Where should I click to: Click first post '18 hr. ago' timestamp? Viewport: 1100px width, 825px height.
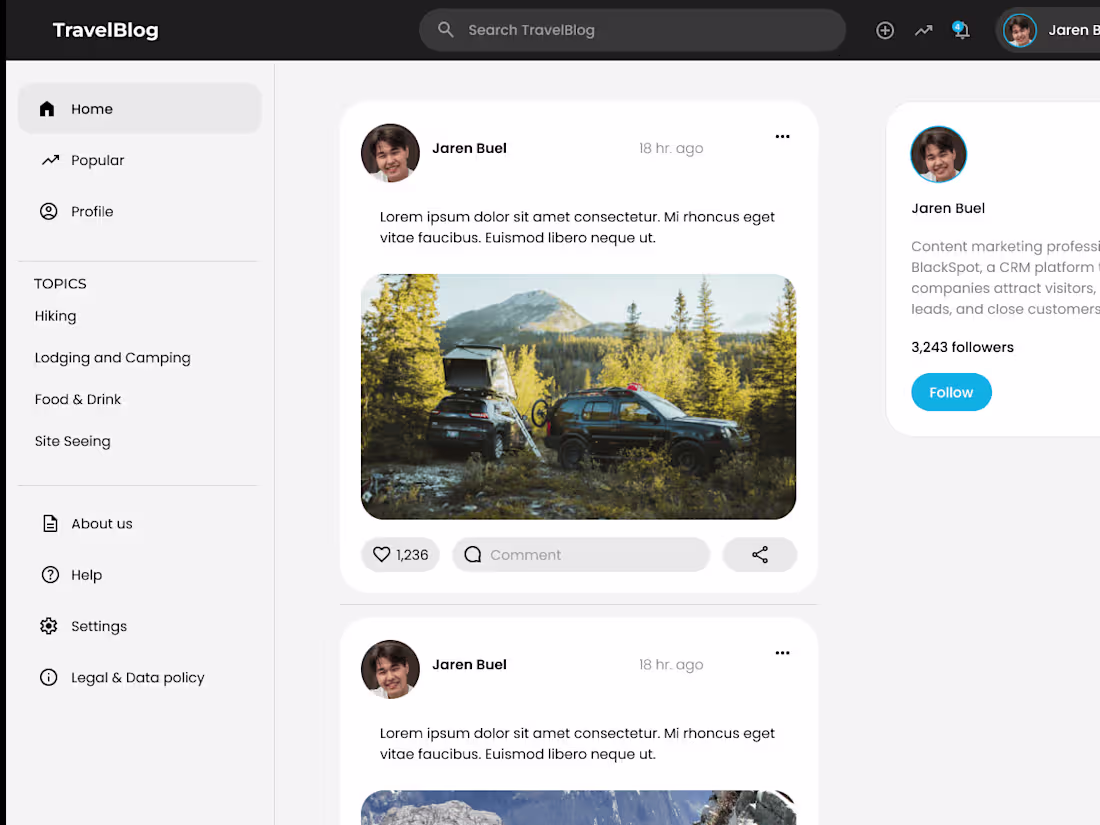point(671,149)
